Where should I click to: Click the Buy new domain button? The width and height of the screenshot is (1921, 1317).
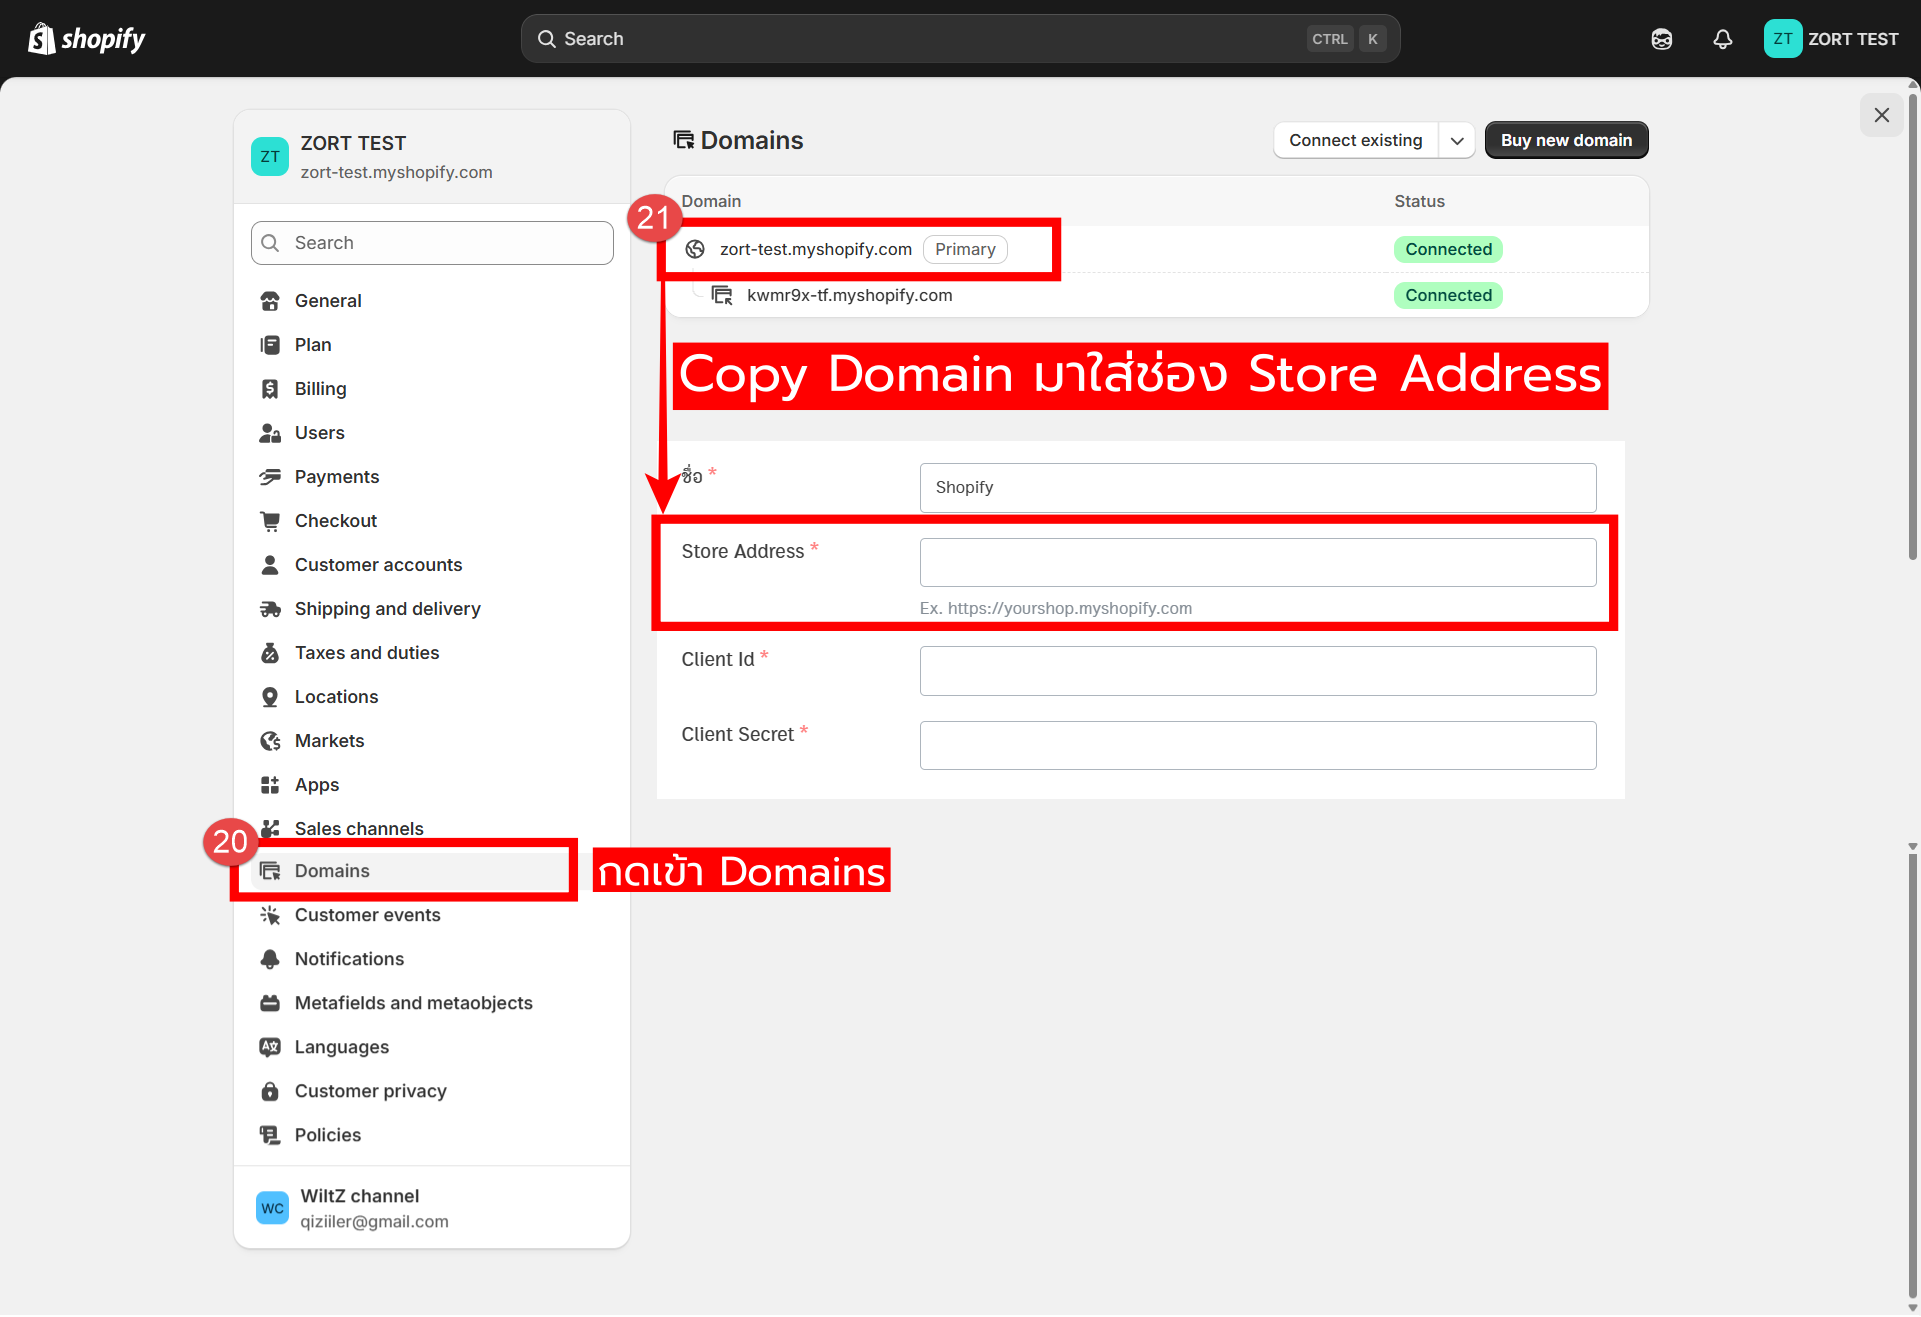click(1565, 141)
